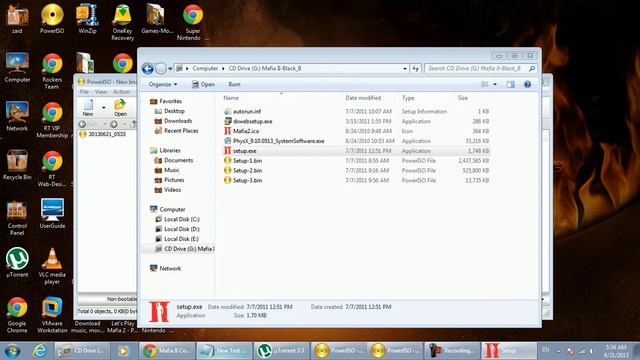Open the µTorrent desktop icon

pyautogui.click(x=17, y=262)
